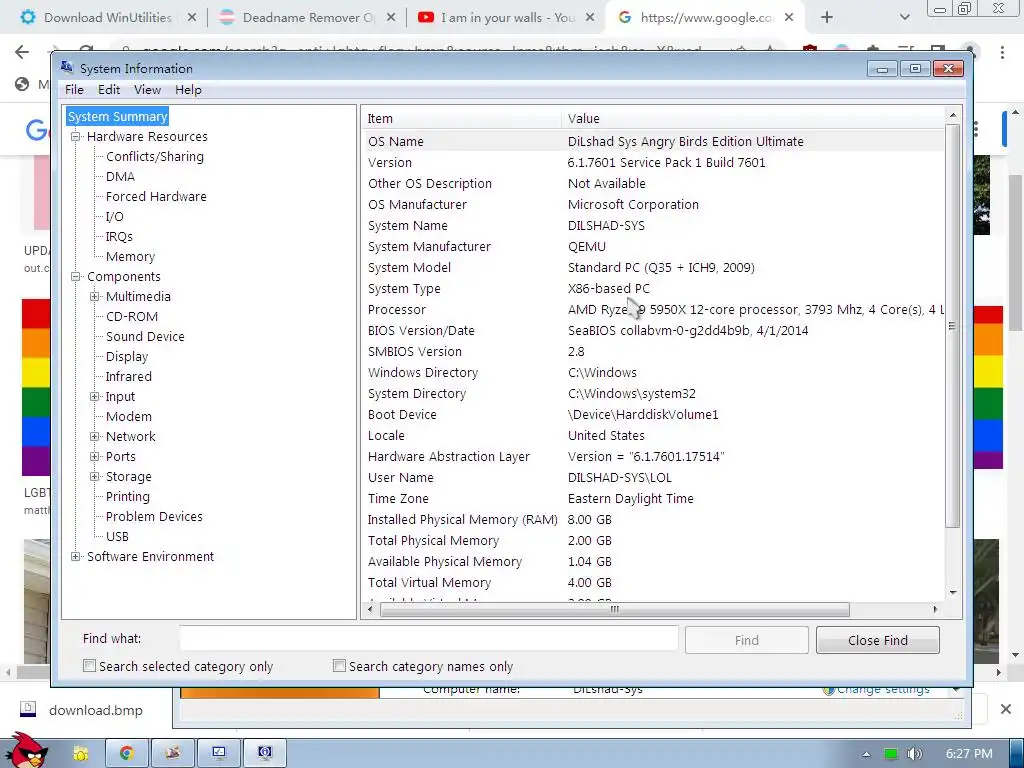Select CD-ROM under Components
The height and width of the screenshot is (768, 1024).
tap(132, 317)
